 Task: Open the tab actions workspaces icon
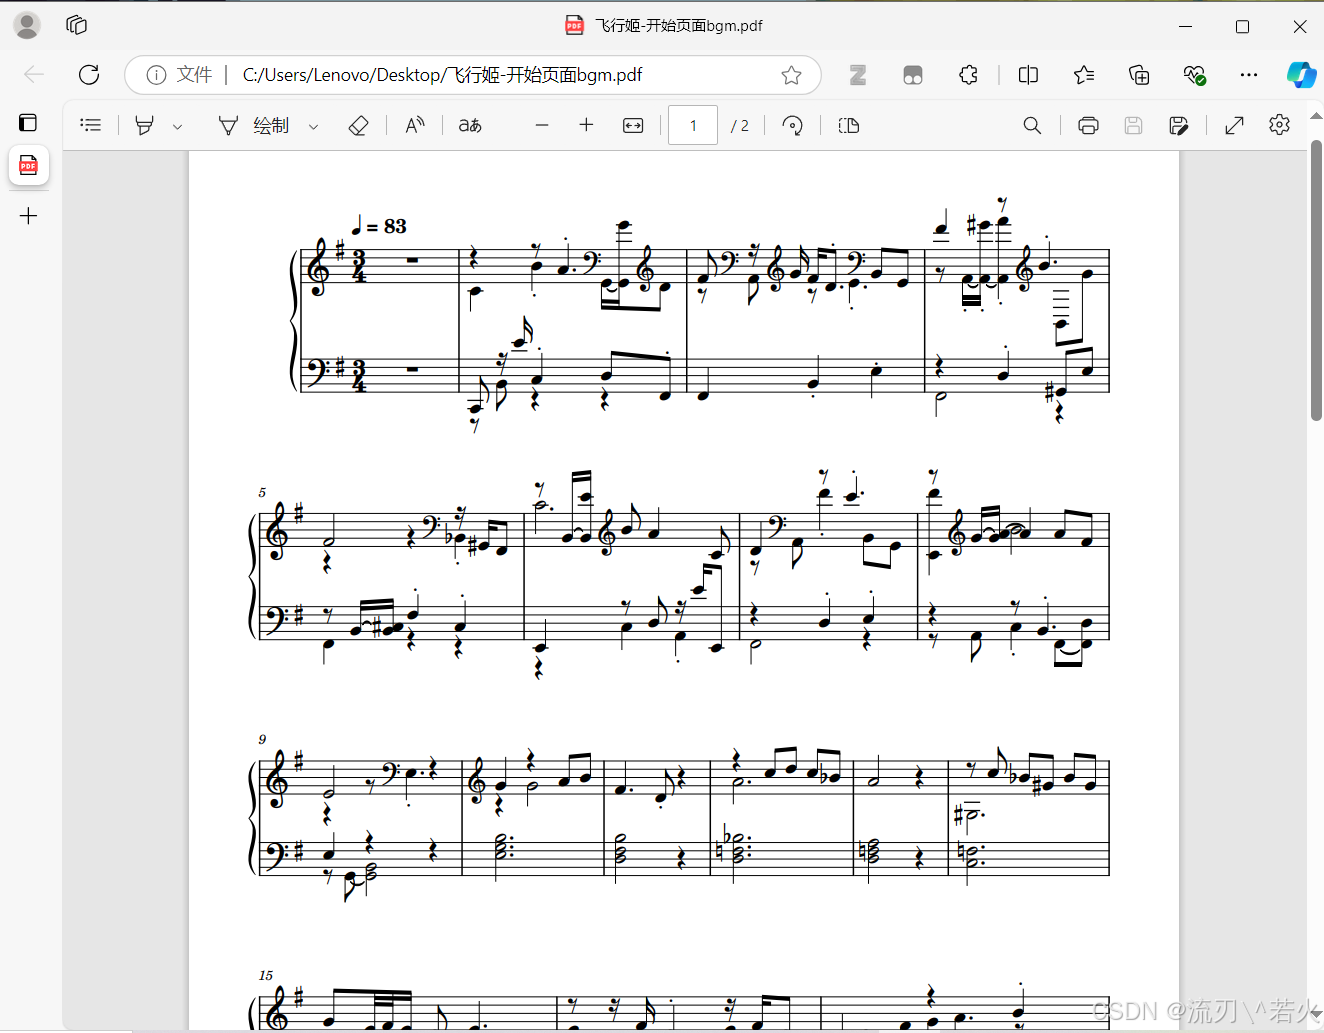(x=76, y=26)
